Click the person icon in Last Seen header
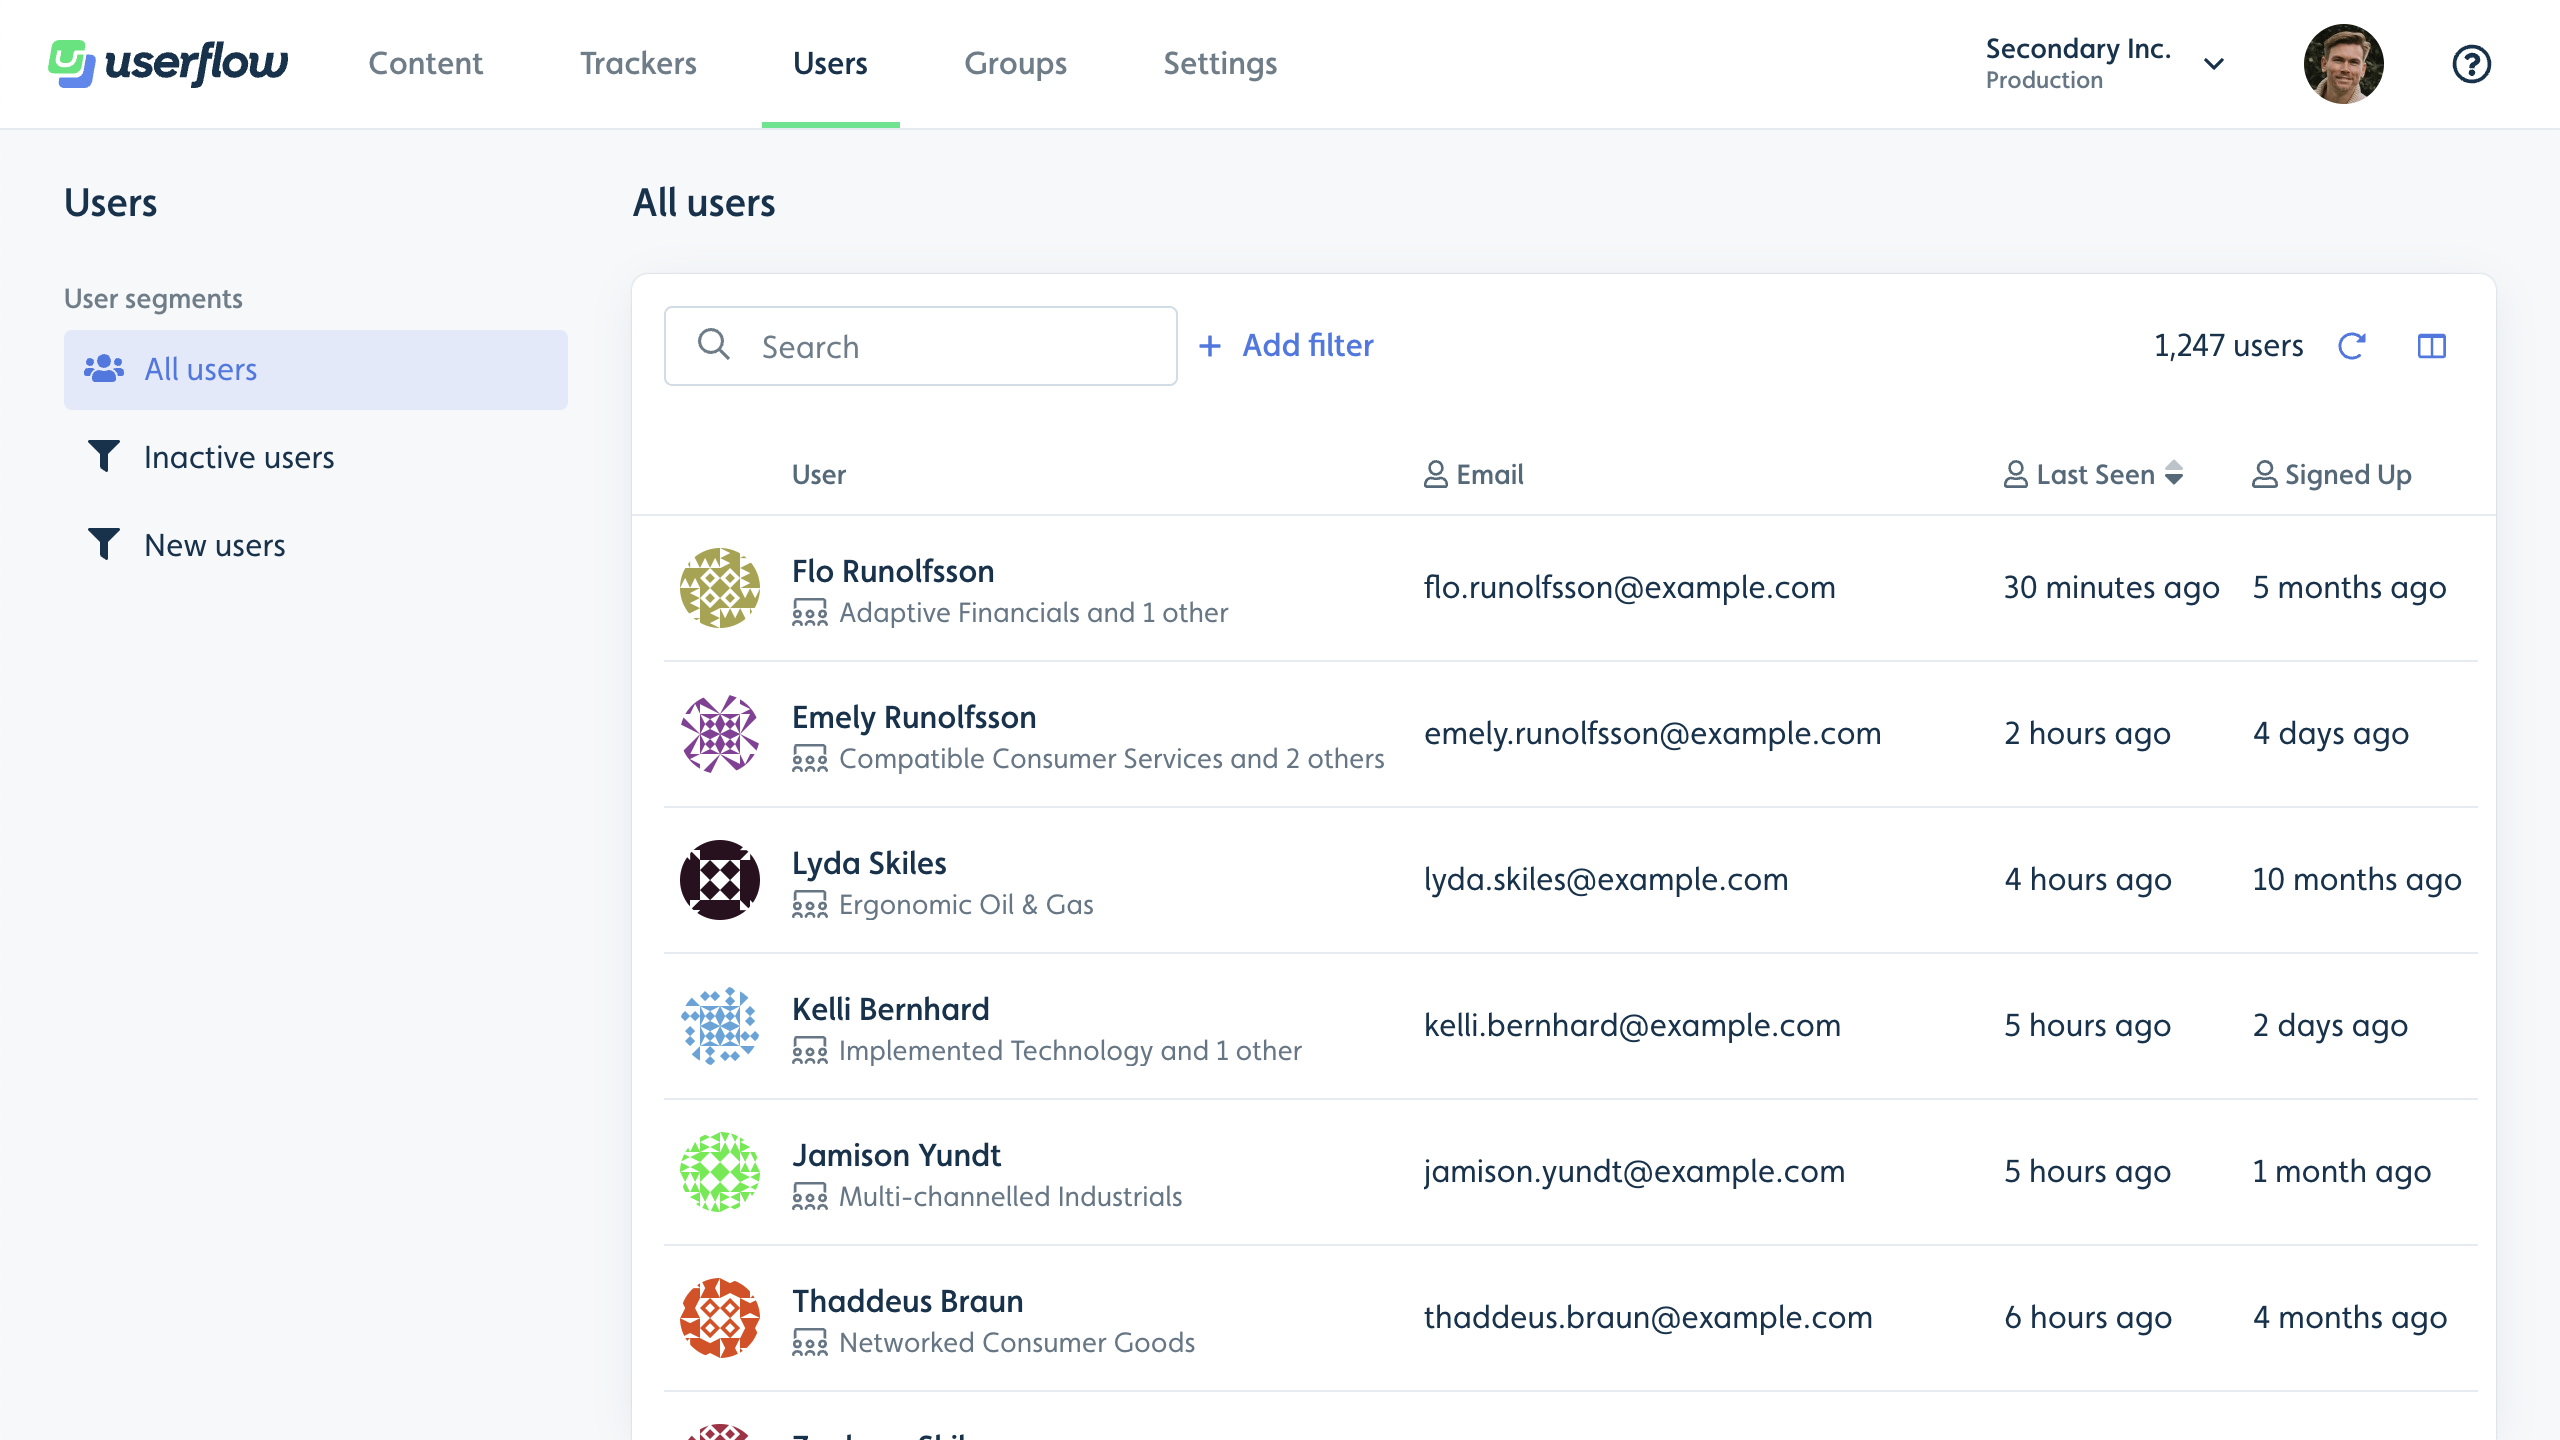 [2015, 474]
